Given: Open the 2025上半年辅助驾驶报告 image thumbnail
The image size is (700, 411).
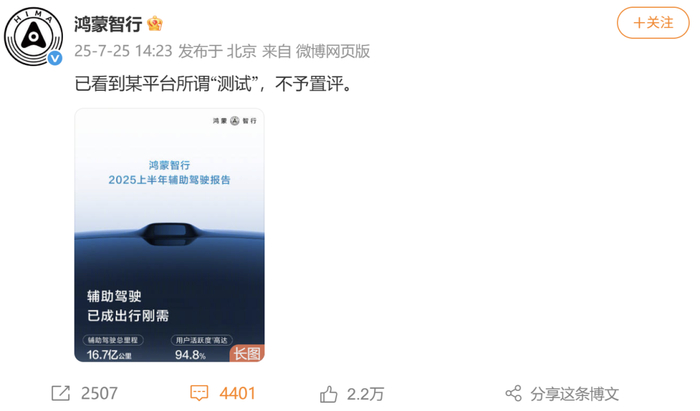Looking at the screenshot, I should (169, 235).
